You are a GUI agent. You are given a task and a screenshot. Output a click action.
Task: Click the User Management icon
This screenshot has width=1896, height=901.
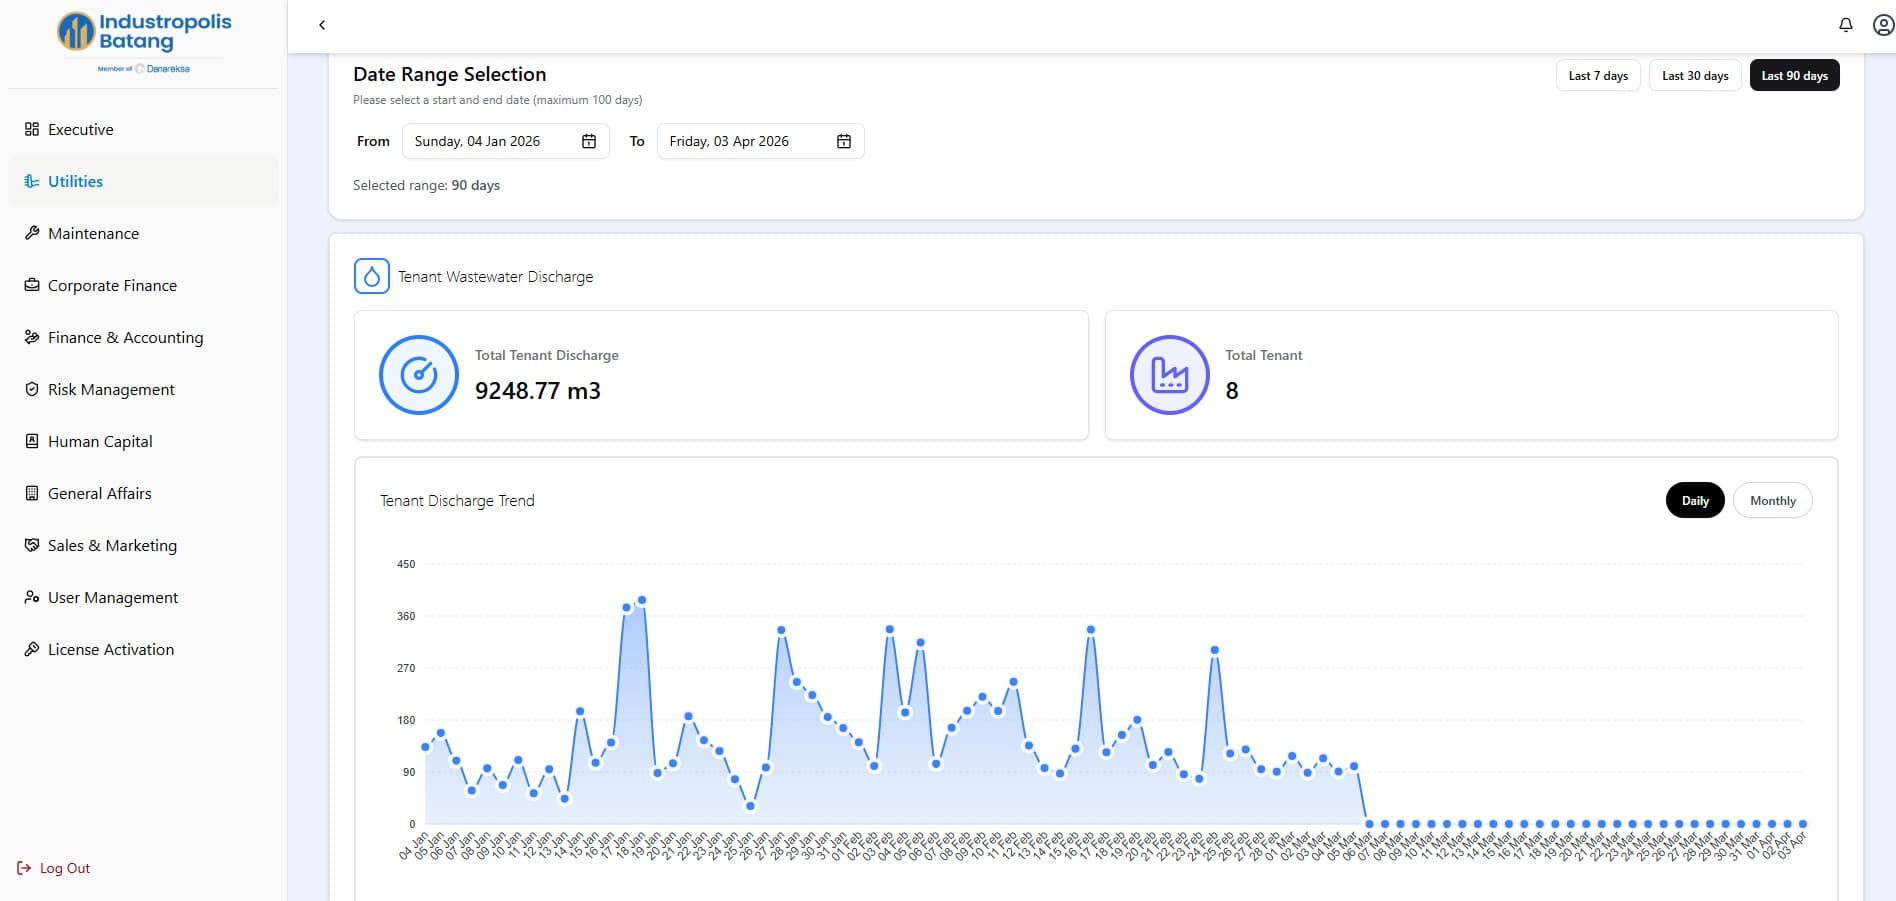(32, 597)
